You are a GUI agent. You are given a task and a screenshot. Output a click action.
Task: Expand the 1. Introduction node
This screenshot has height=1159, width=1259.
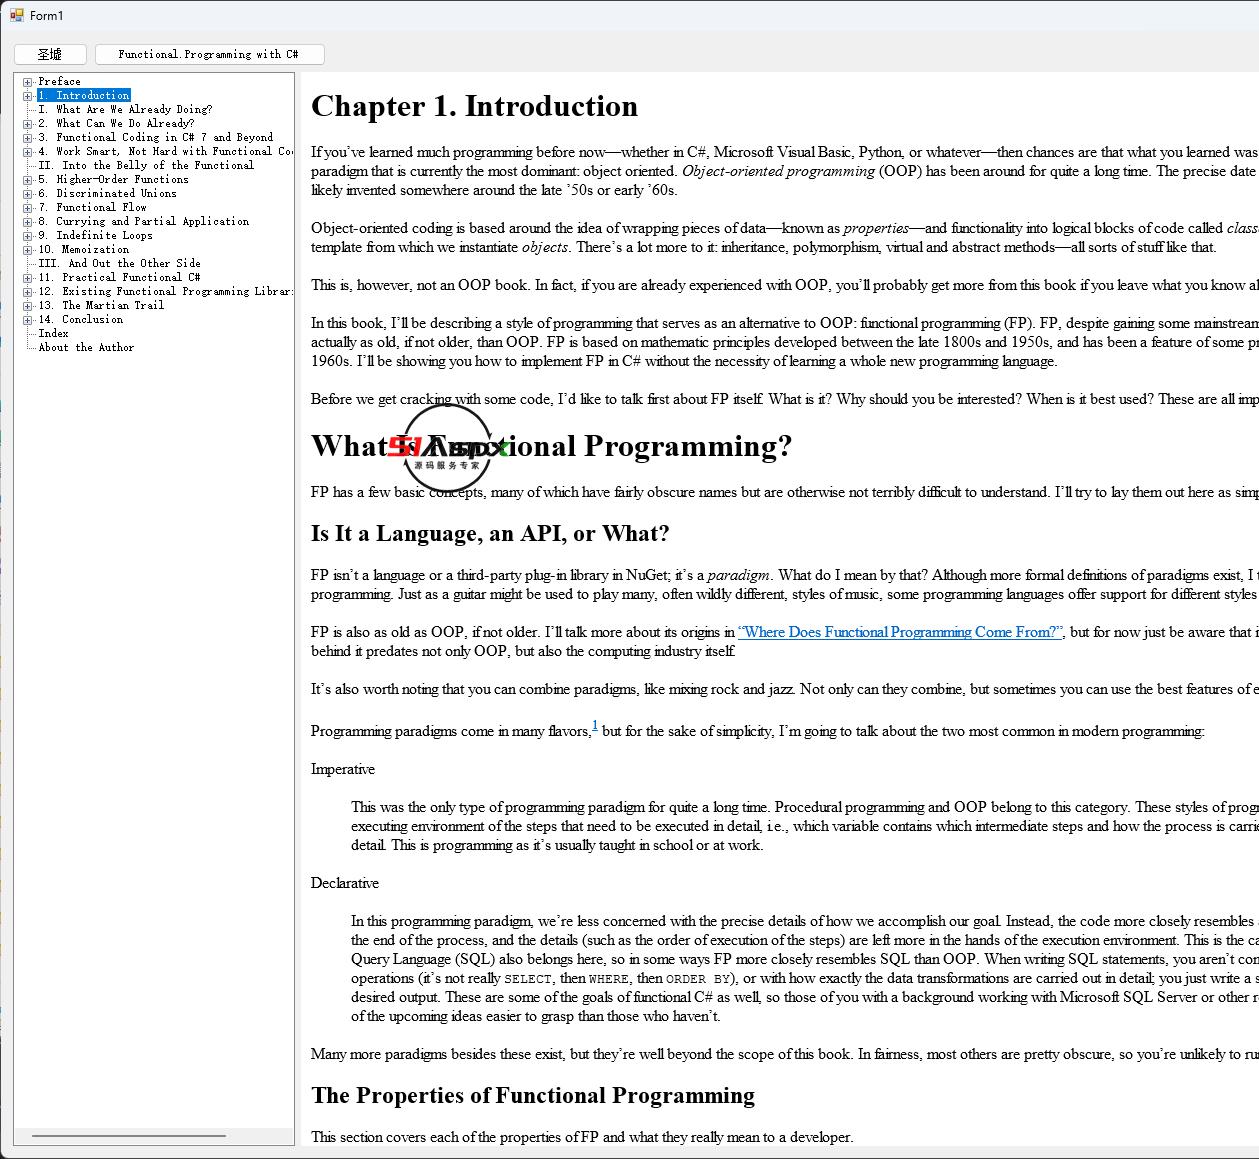(28, 96)
